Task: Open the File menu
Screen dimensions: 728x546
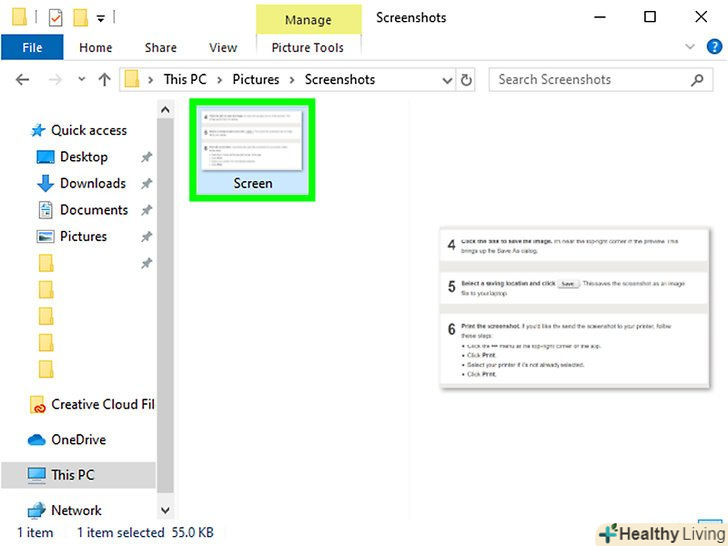Action: [32, 47]
